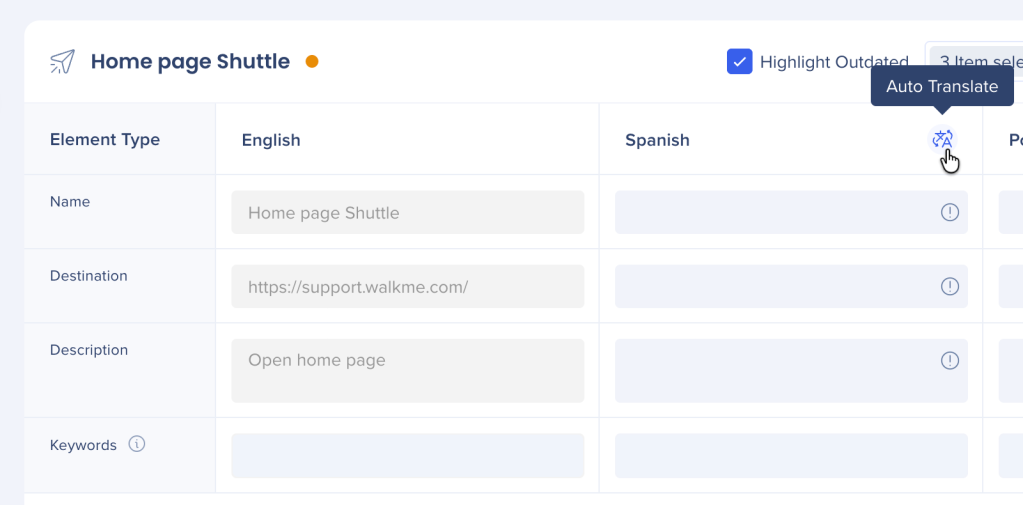1023x505 pixels.
Task: Click the warning icon in Spanish Name field
Action: point(949,212)
